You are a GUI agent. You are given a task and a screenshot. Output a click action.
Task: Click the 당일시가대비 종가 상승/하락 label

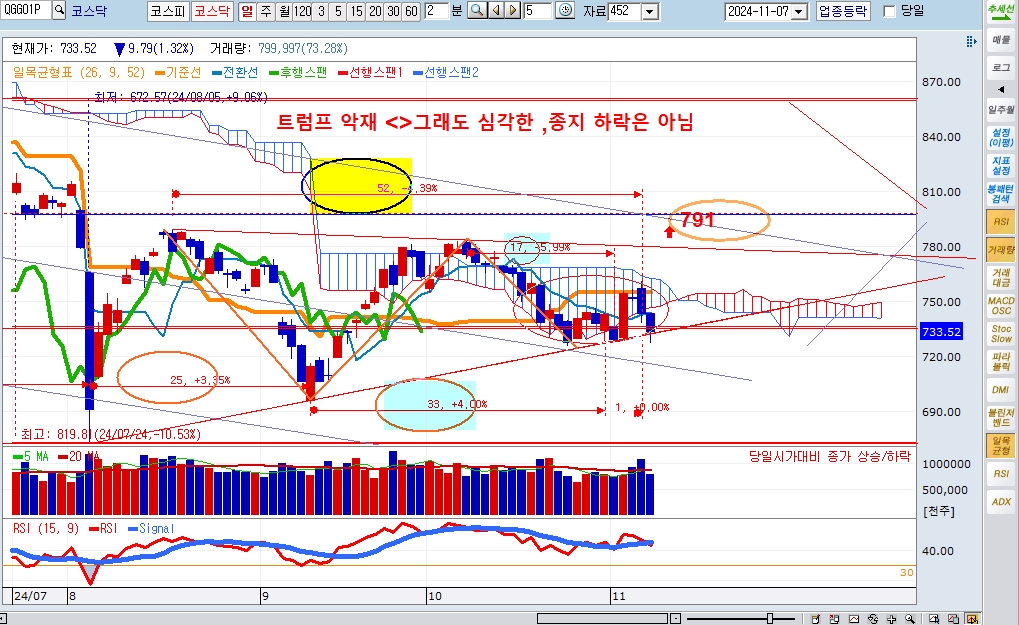point(830,456)
